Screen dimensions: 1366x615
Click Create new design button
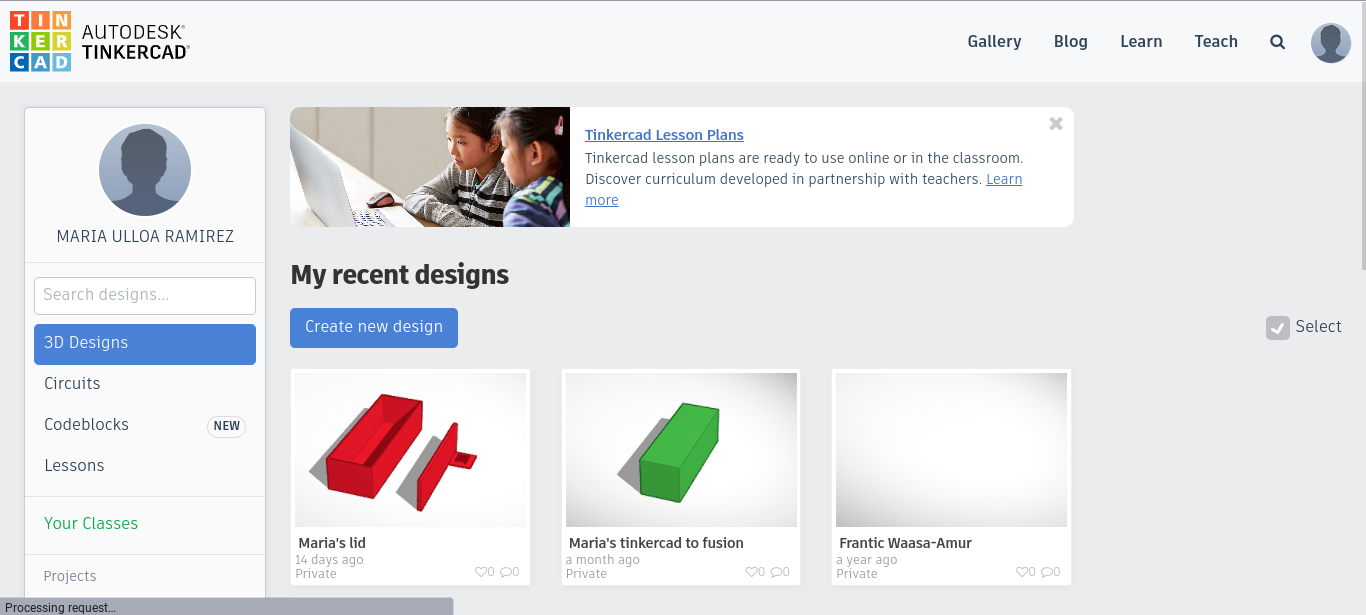tap(373, 327)
